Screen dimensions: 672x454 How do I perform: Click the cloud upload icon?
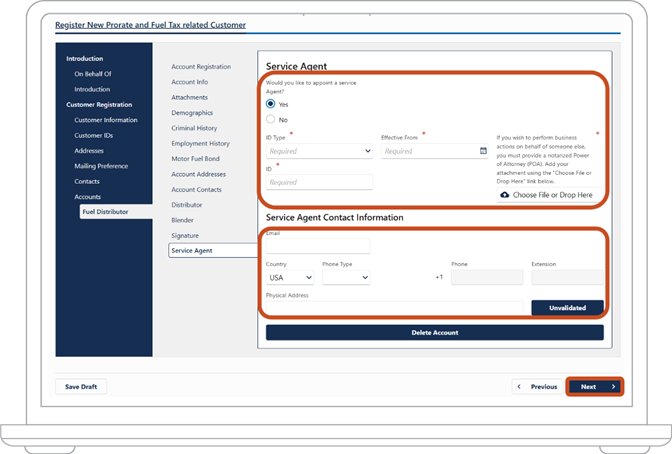click(505, 195)
